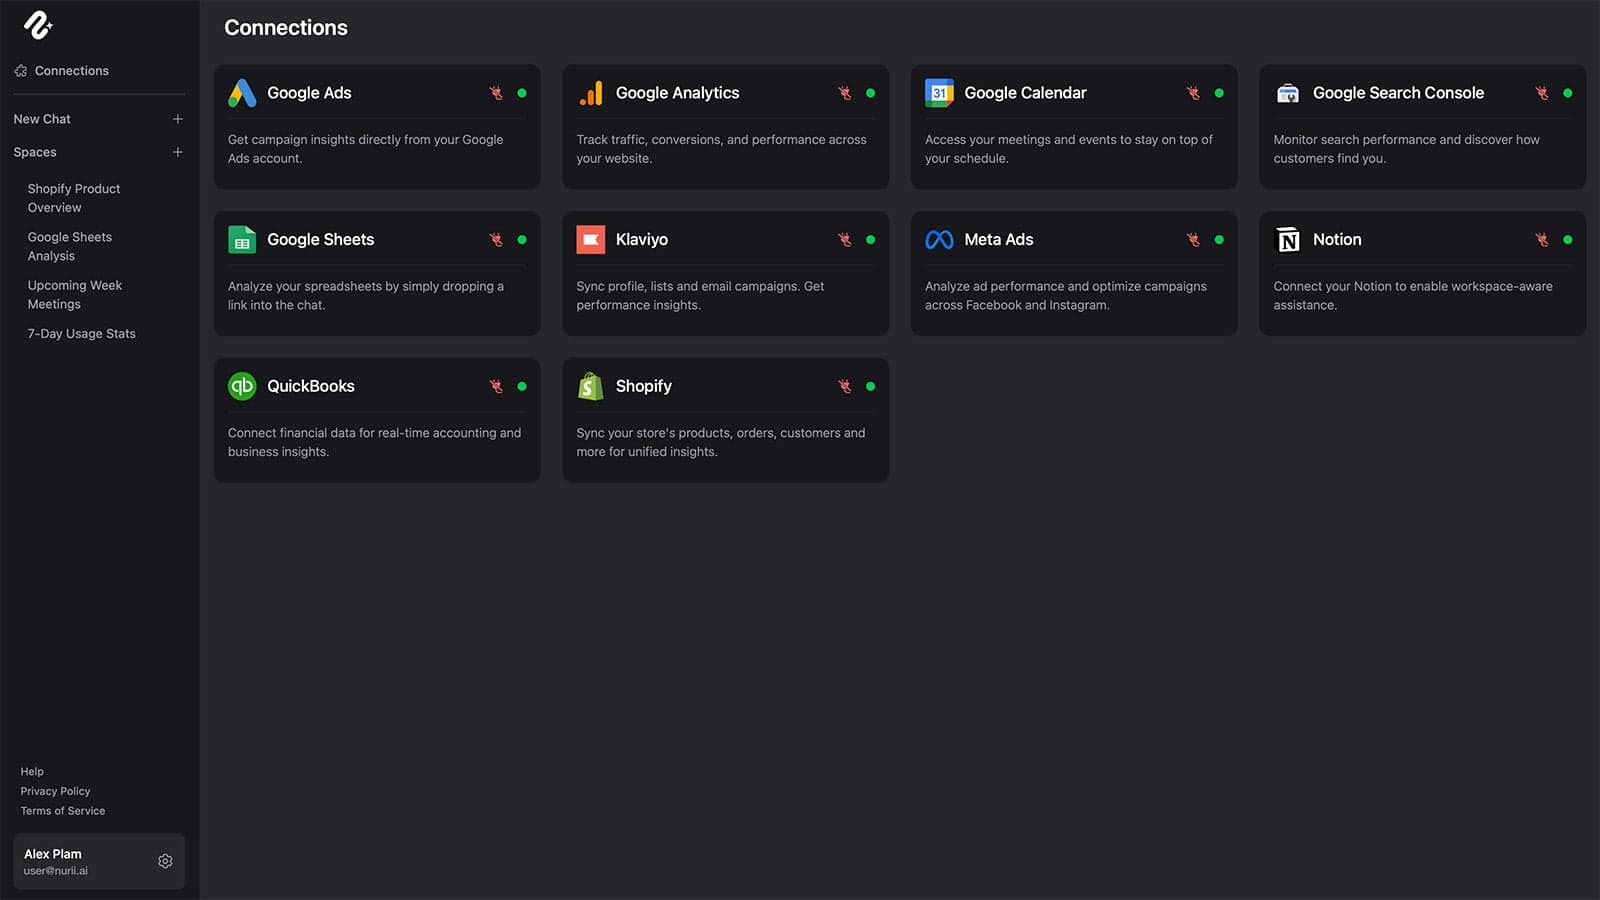This screenshot has width=1600, height=900.
Task: Start a New Chat from the sidebar
Action: 42,119
